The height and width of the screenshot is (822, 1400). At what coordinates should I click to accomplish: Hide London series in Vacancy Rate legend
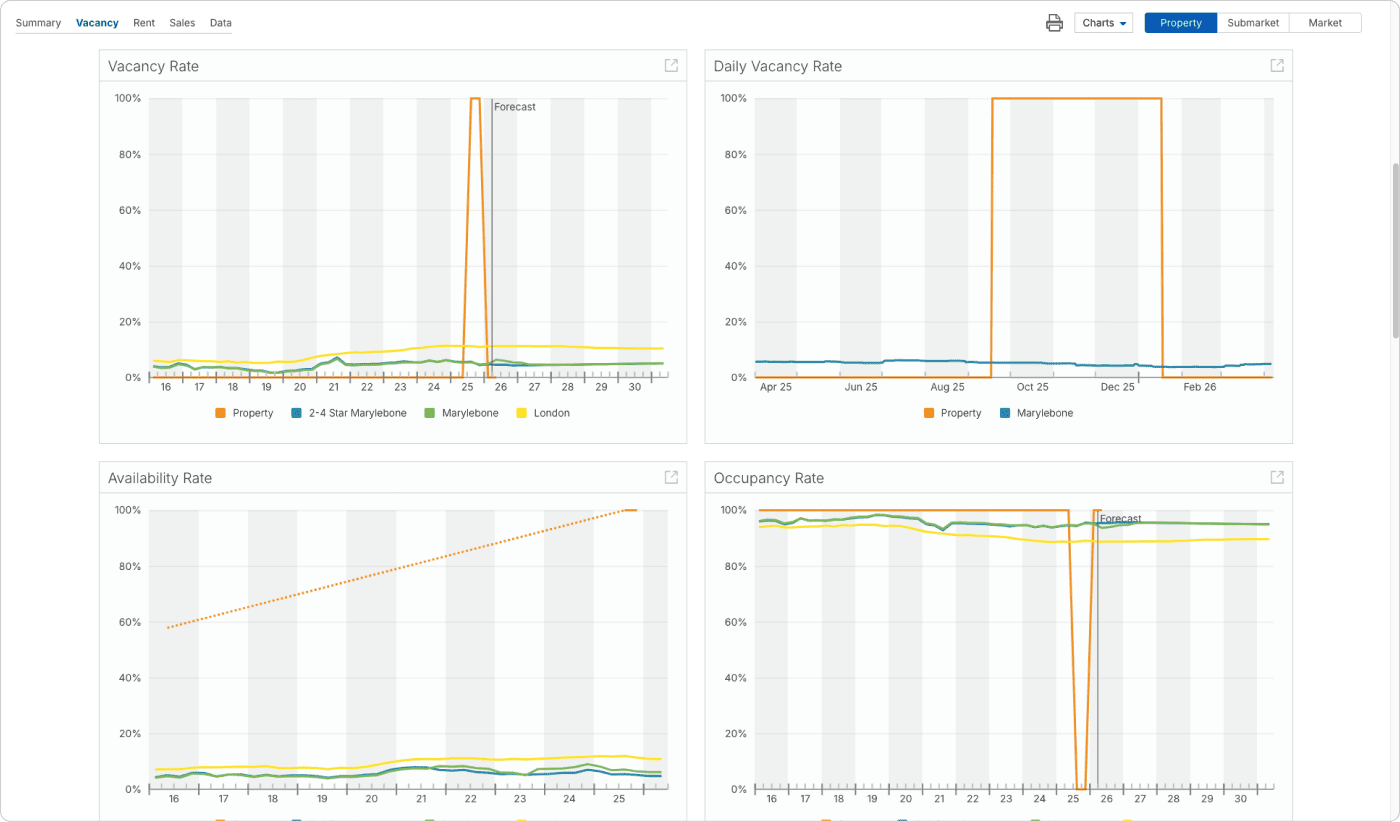pyautogui.click(x=543, y=413)
